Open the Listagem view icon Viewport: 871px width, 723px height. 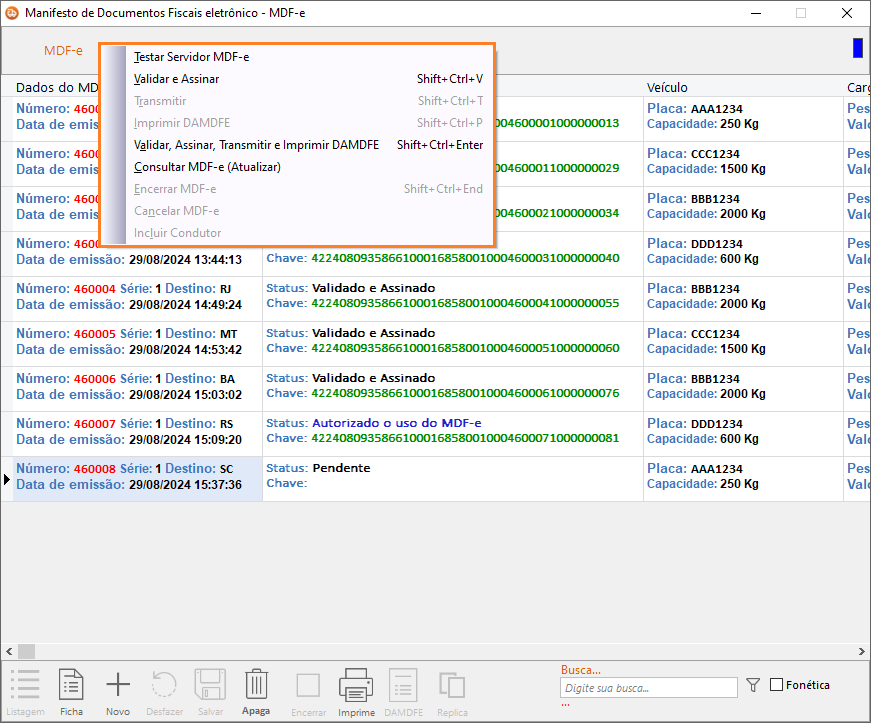click(x=25, y=687)
